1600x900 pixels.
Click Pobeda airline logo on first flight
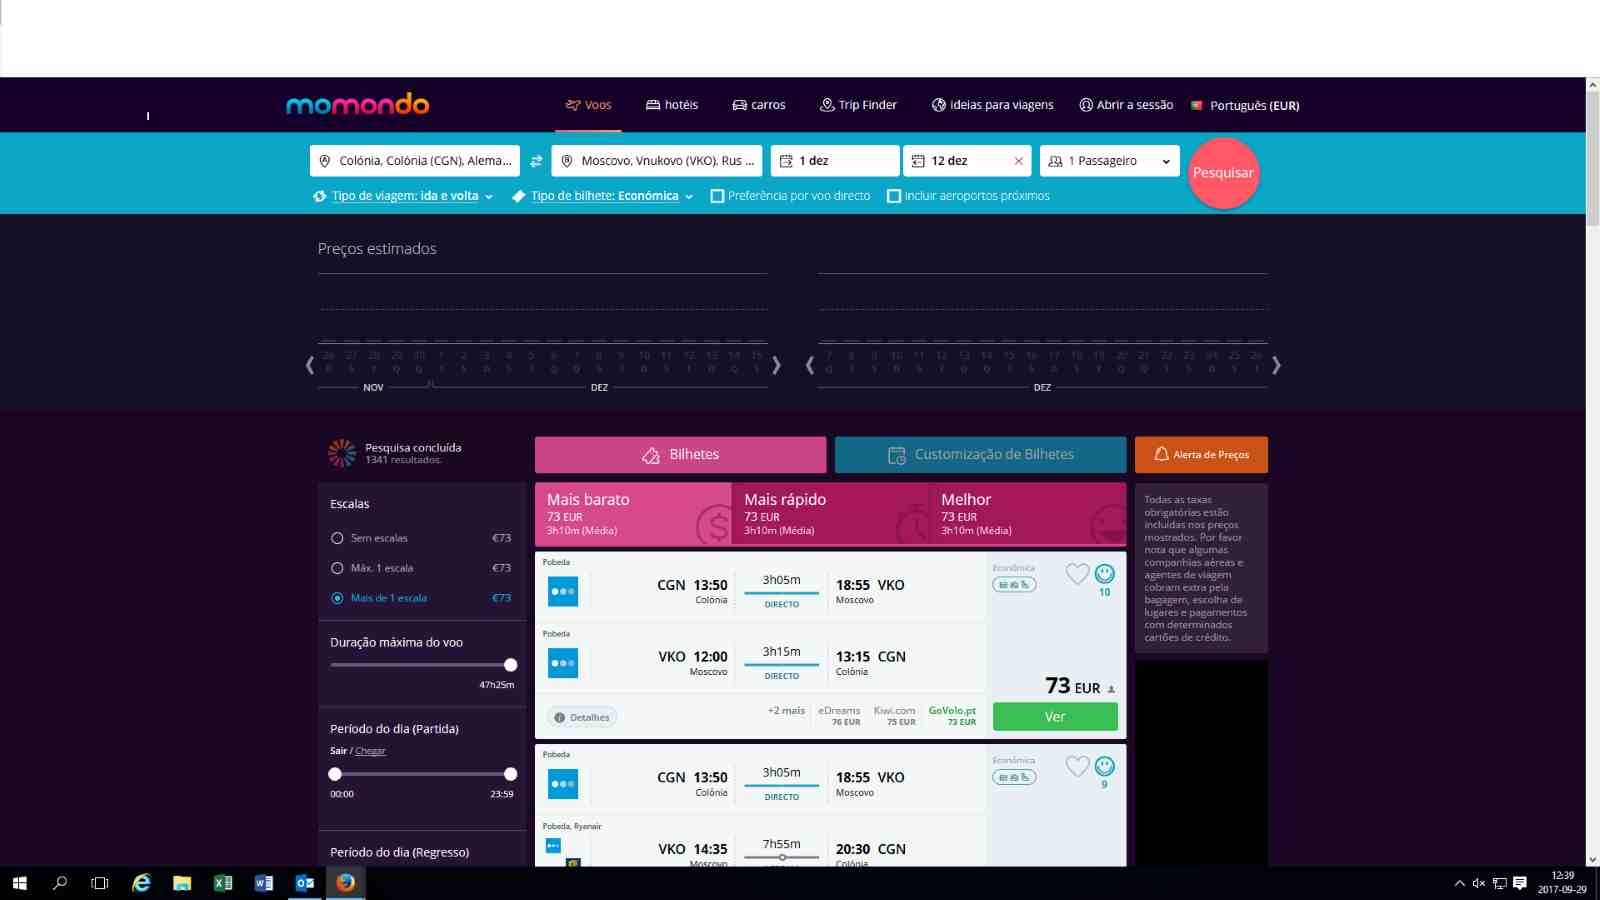click(x=563, y=591)
